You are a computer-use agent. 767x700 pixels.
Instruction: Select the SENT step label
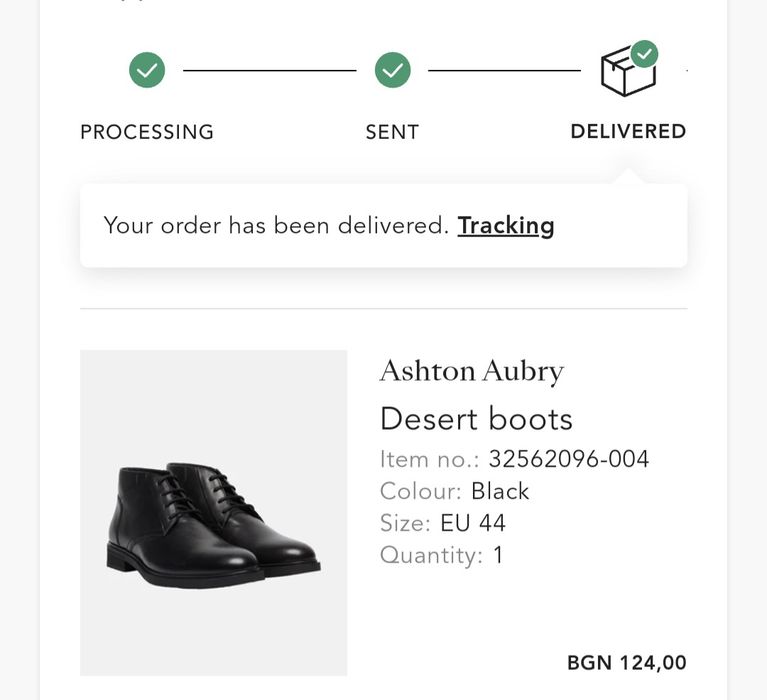392,132
